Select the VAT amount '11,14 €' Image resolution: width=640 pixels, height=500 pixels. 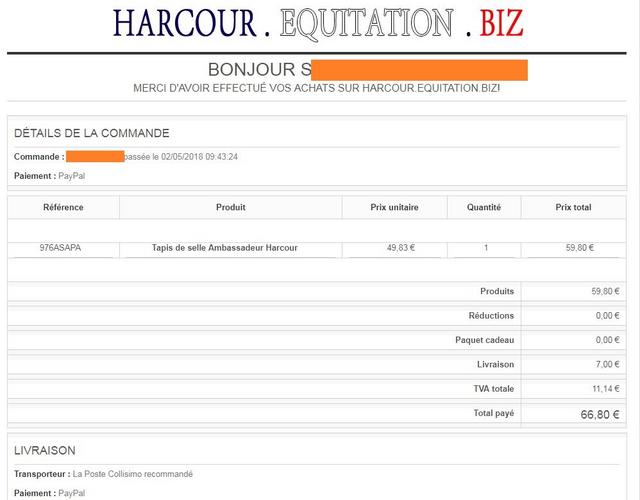point(606,389)
